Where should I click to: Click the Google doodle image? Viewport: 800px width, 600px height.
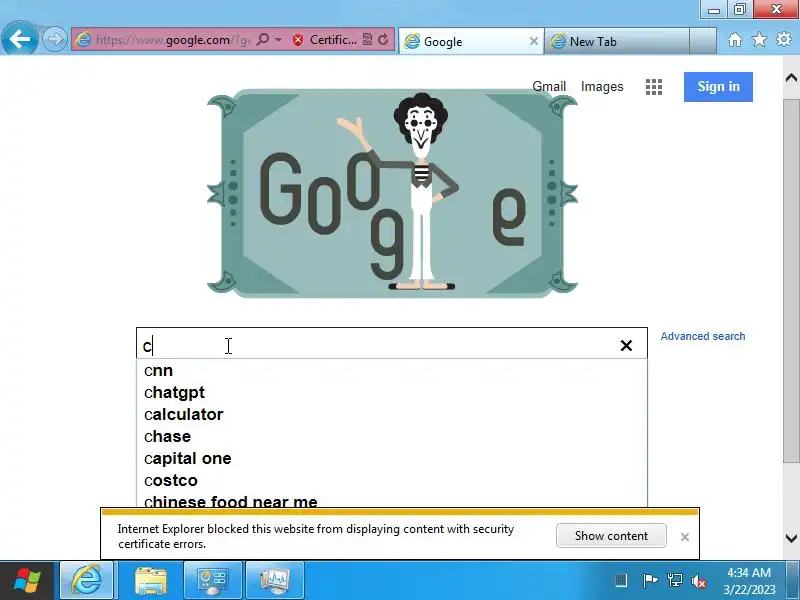point(392,194)
